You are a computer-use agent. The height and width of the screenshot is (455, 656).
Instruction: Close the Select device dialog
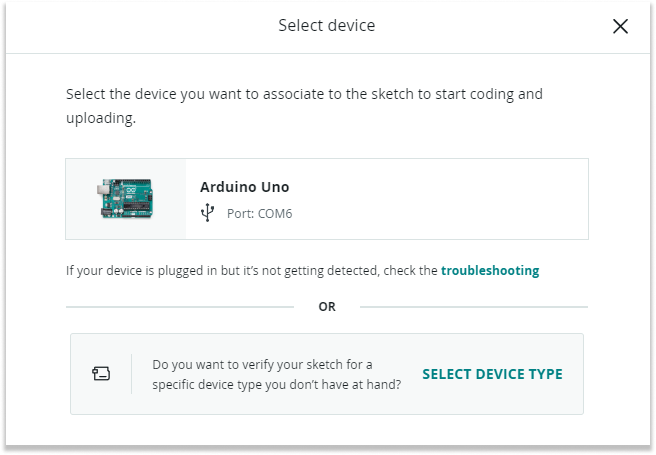(x=620, y=26)
